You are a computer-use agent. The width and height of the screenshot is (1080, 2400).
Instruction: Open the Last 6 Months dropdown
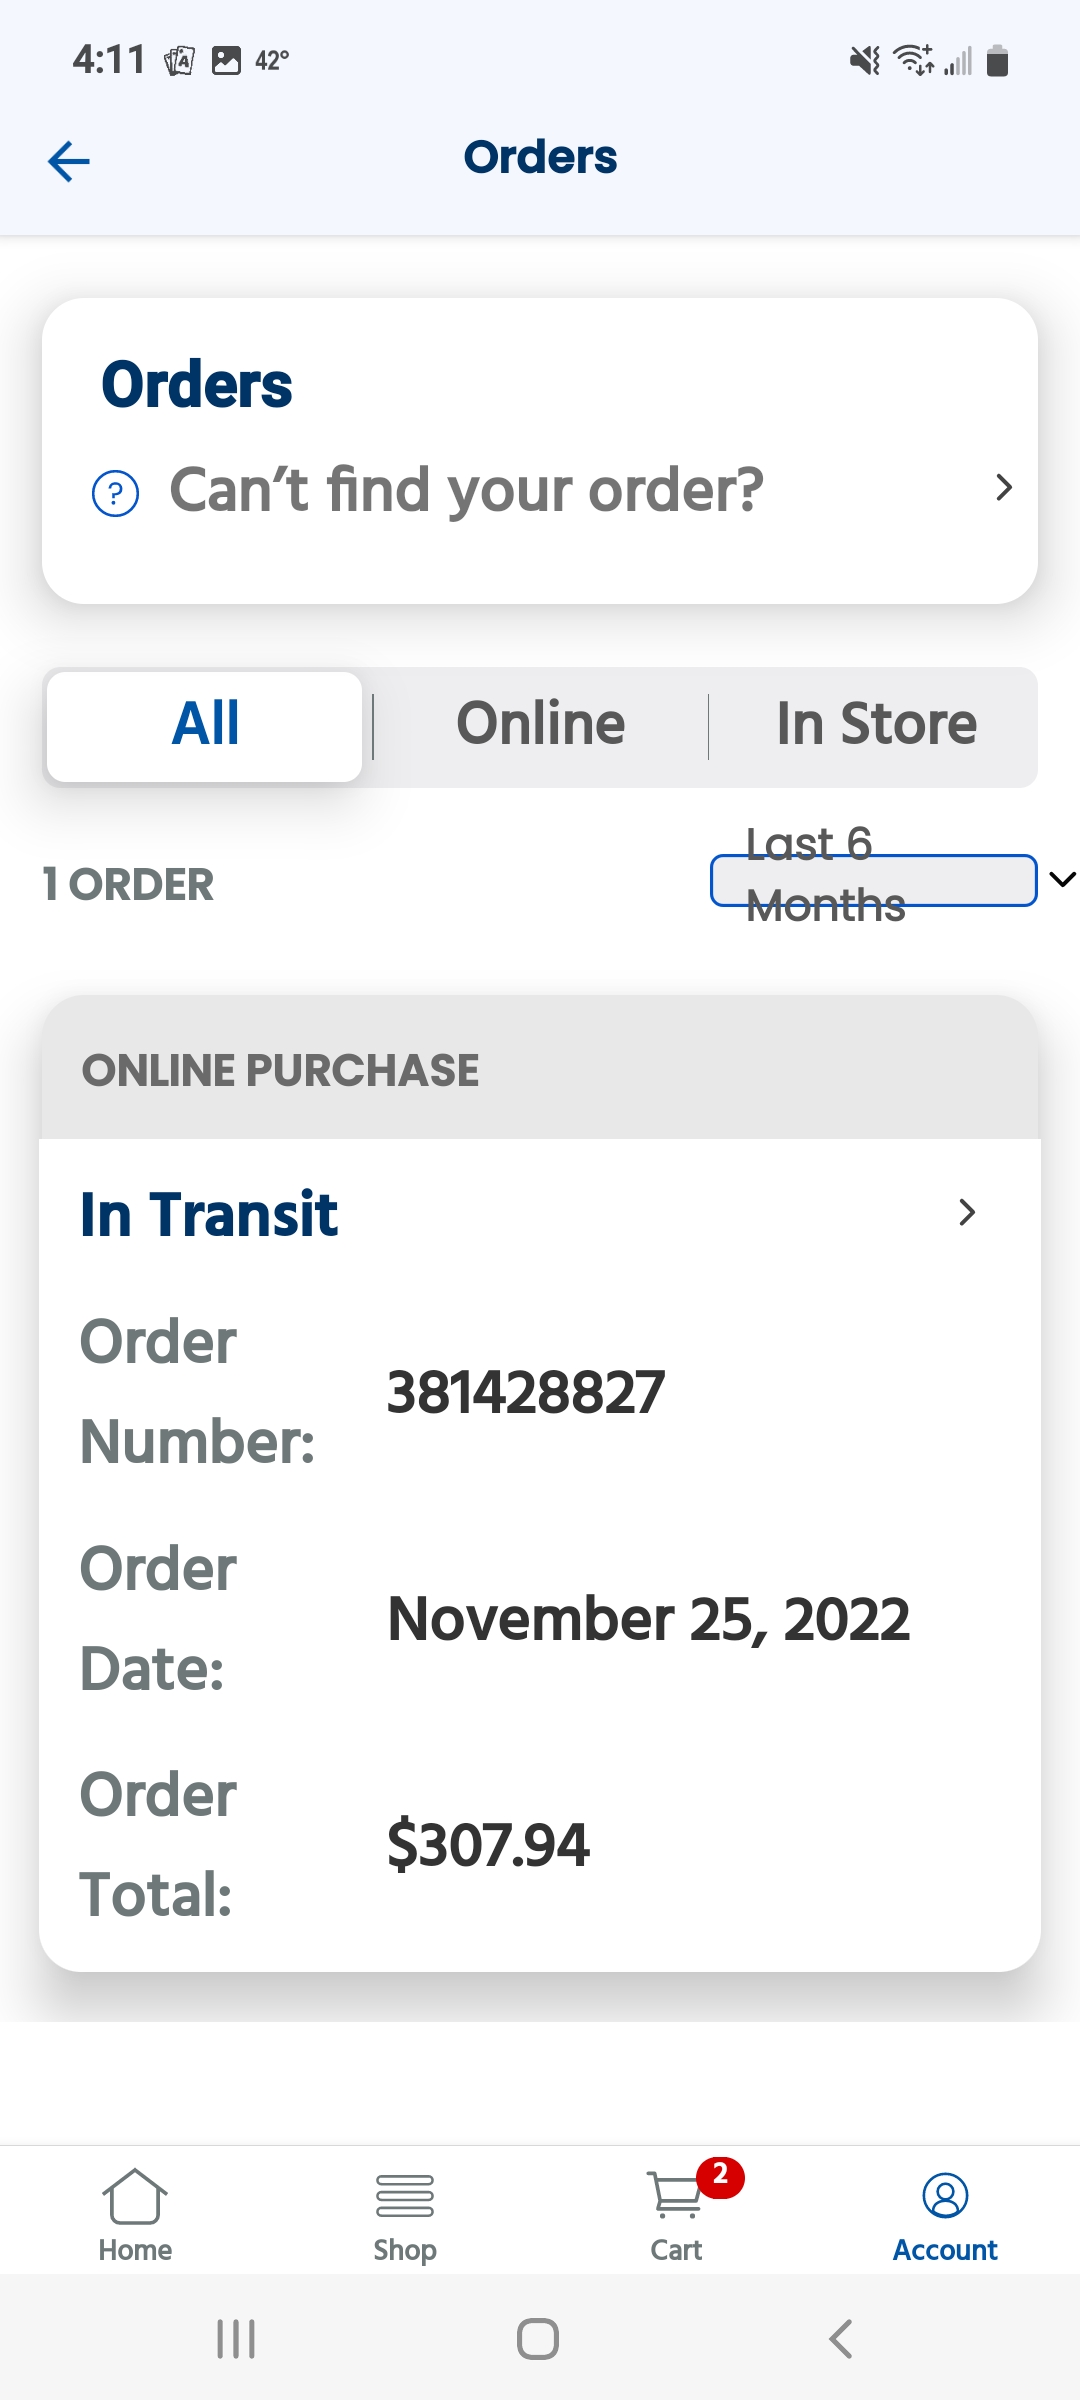click(x=872, y=880)
